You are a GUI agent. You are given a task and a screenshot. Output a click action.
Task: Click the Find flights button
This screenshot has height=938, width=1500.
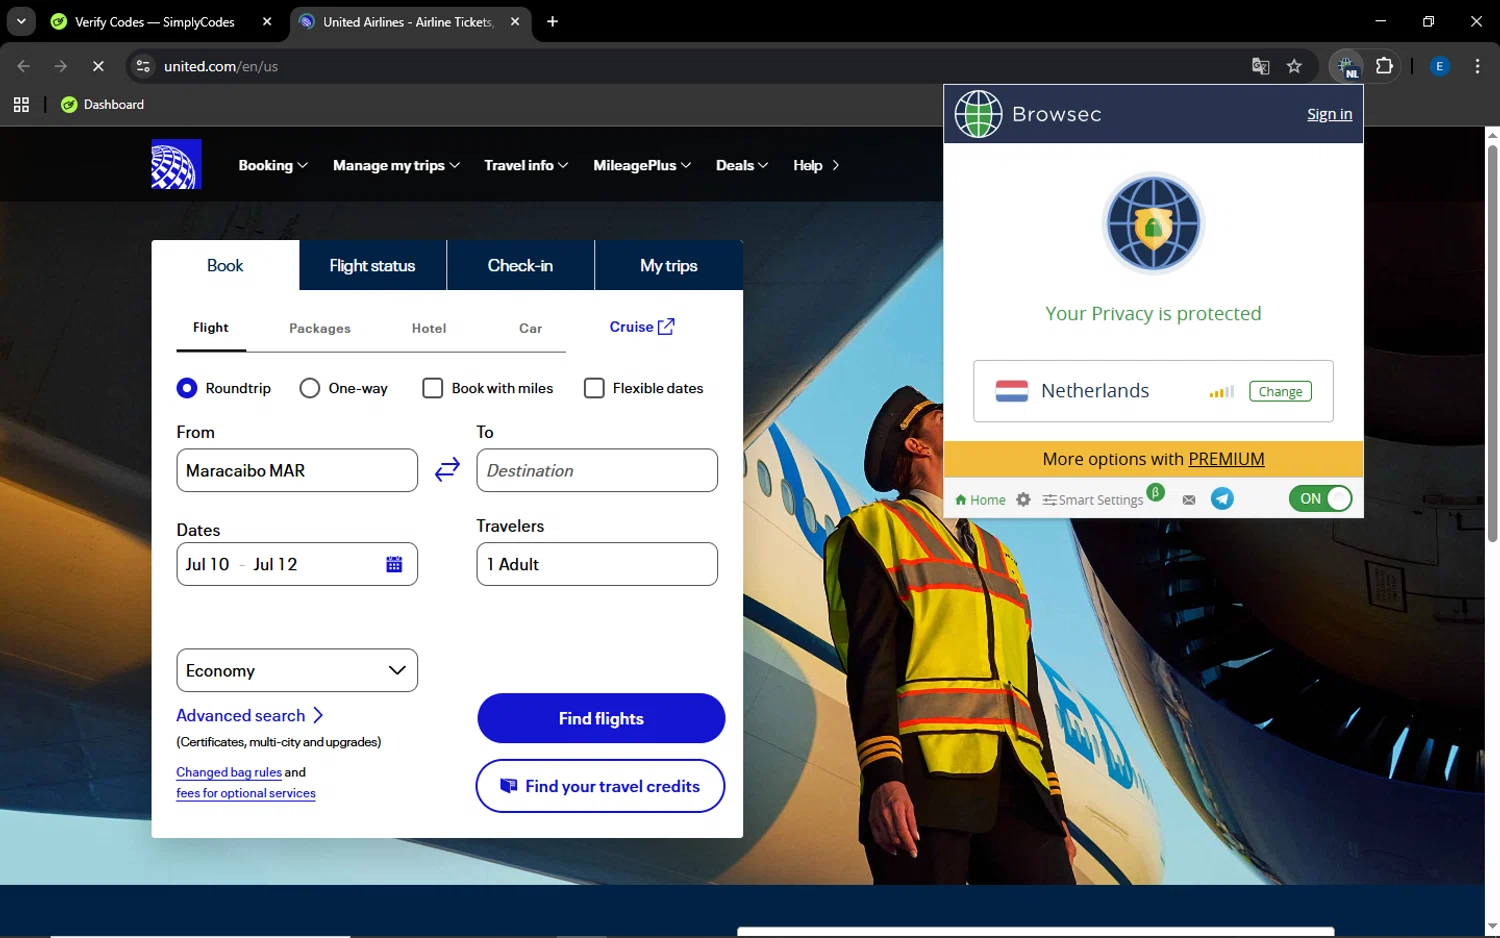pyautogui.click(x=601, y=718)
